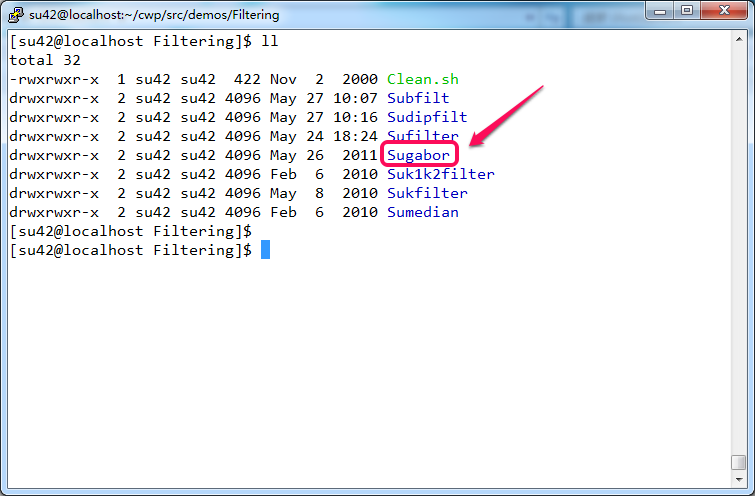
Task: Click the permissions string on Sumedian row
Action: (x=54, y=212)
